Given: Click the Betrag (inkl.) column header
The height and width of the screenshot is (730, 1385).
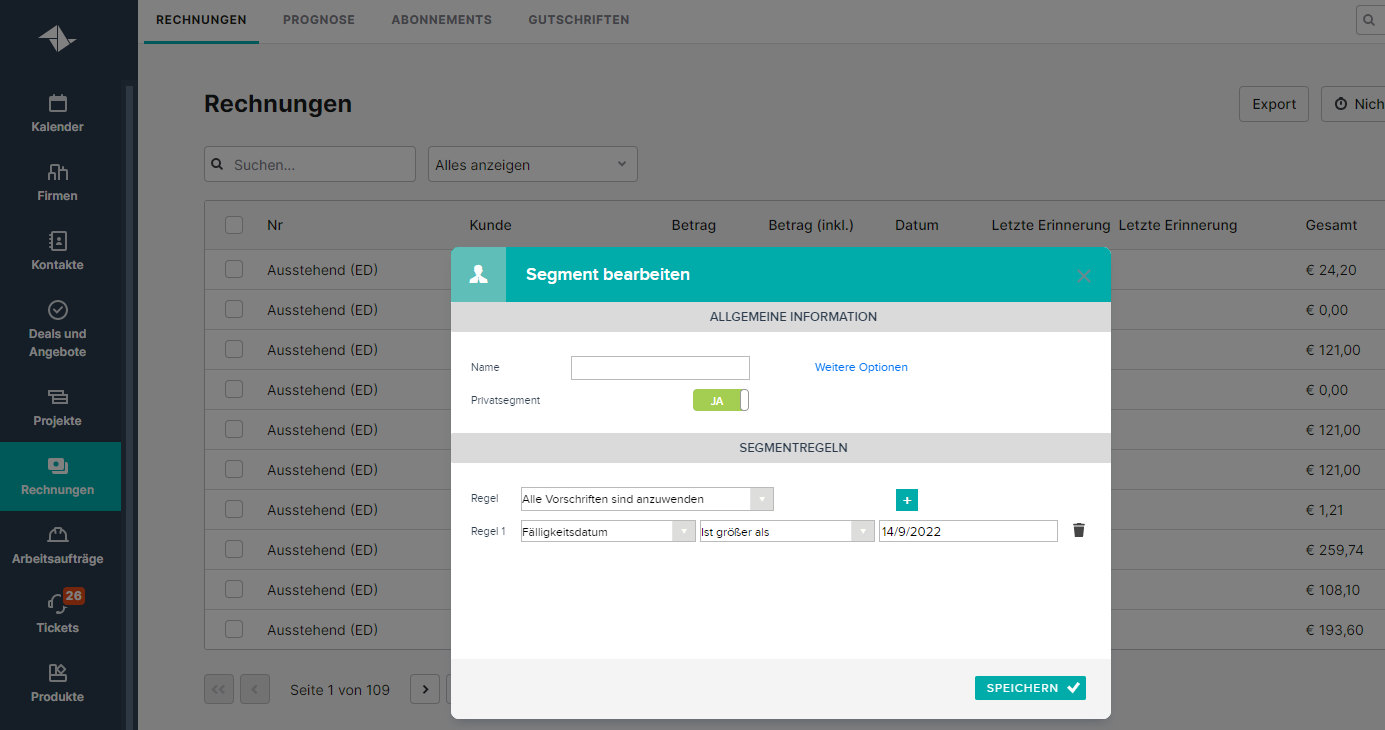Looking at the screenshot, I should click(811, 225).
